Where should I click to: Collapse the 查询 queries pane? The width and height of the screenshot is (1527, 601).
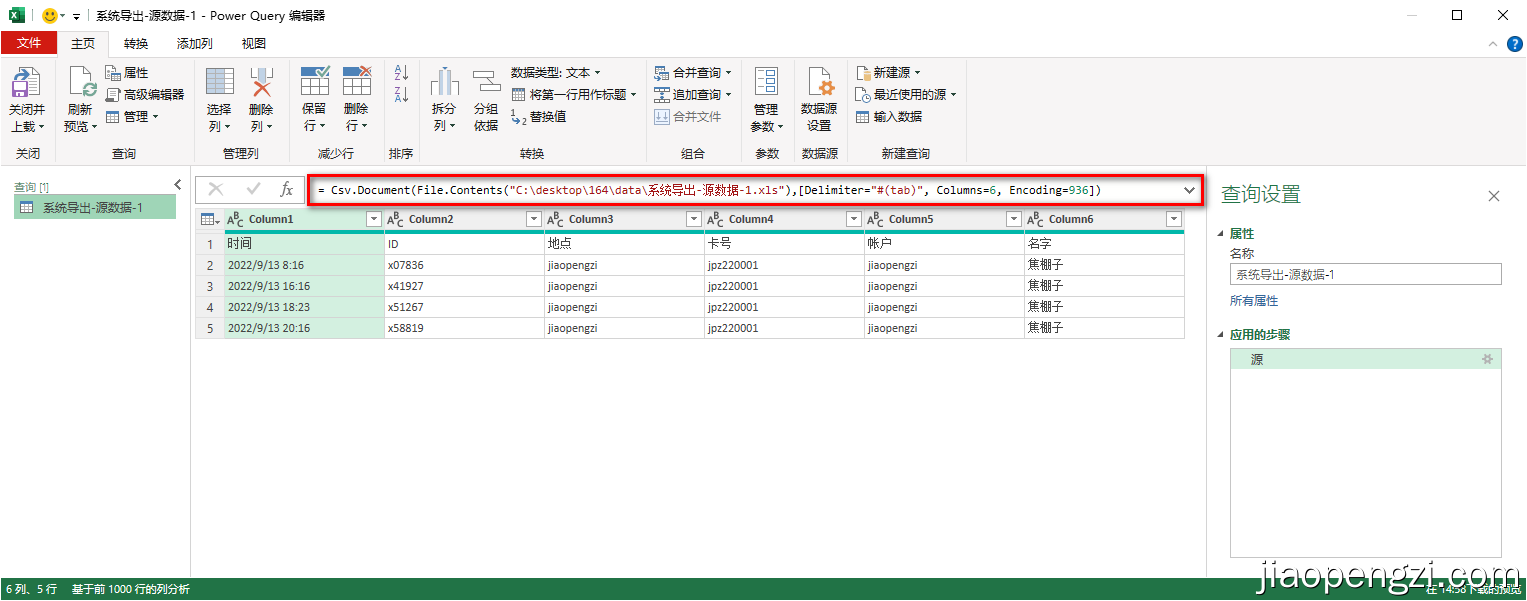tap(178, 183)
